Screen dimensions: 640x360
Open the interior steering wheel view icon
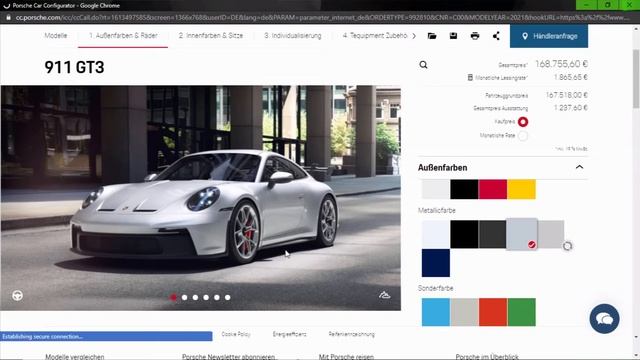click(17, 295)
